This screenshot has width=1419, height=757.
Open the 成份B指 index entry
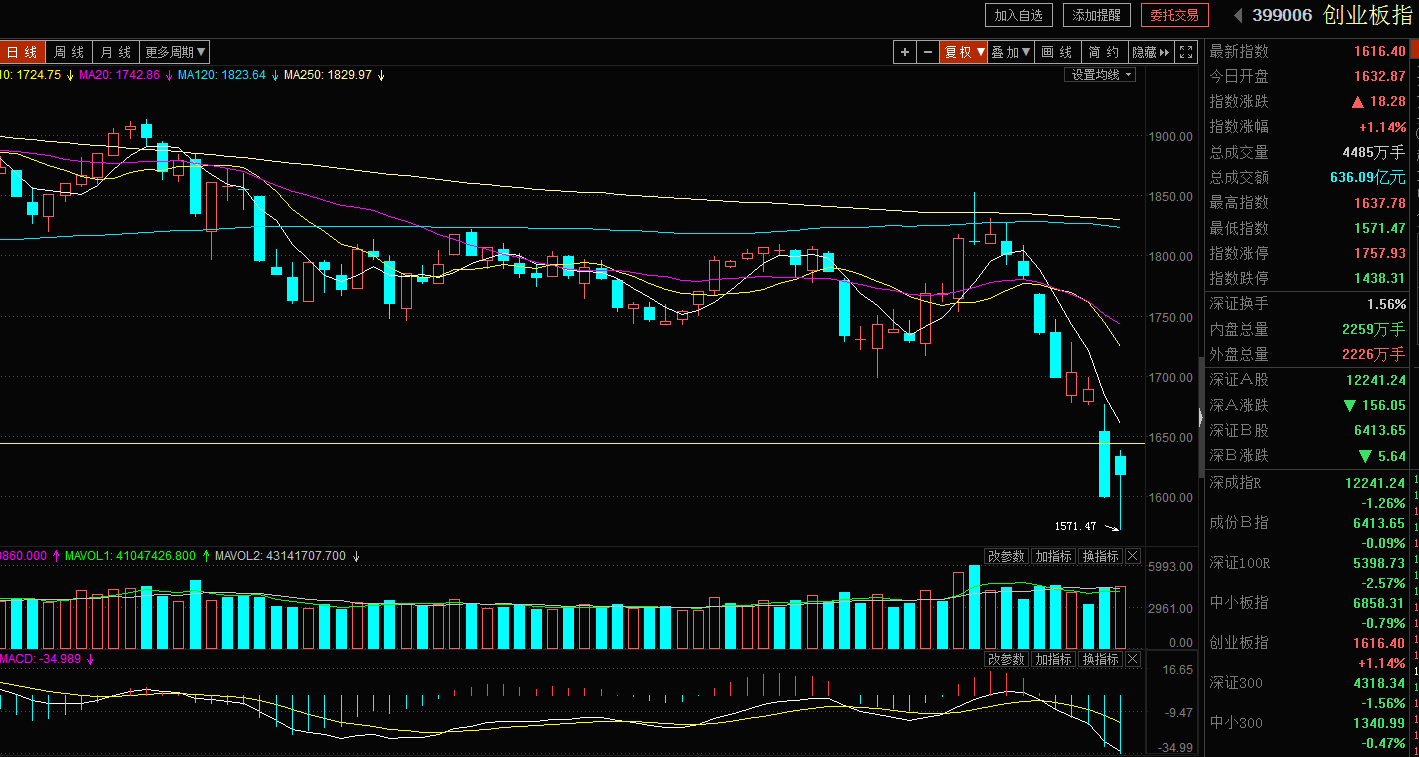tap(1308, 532)
